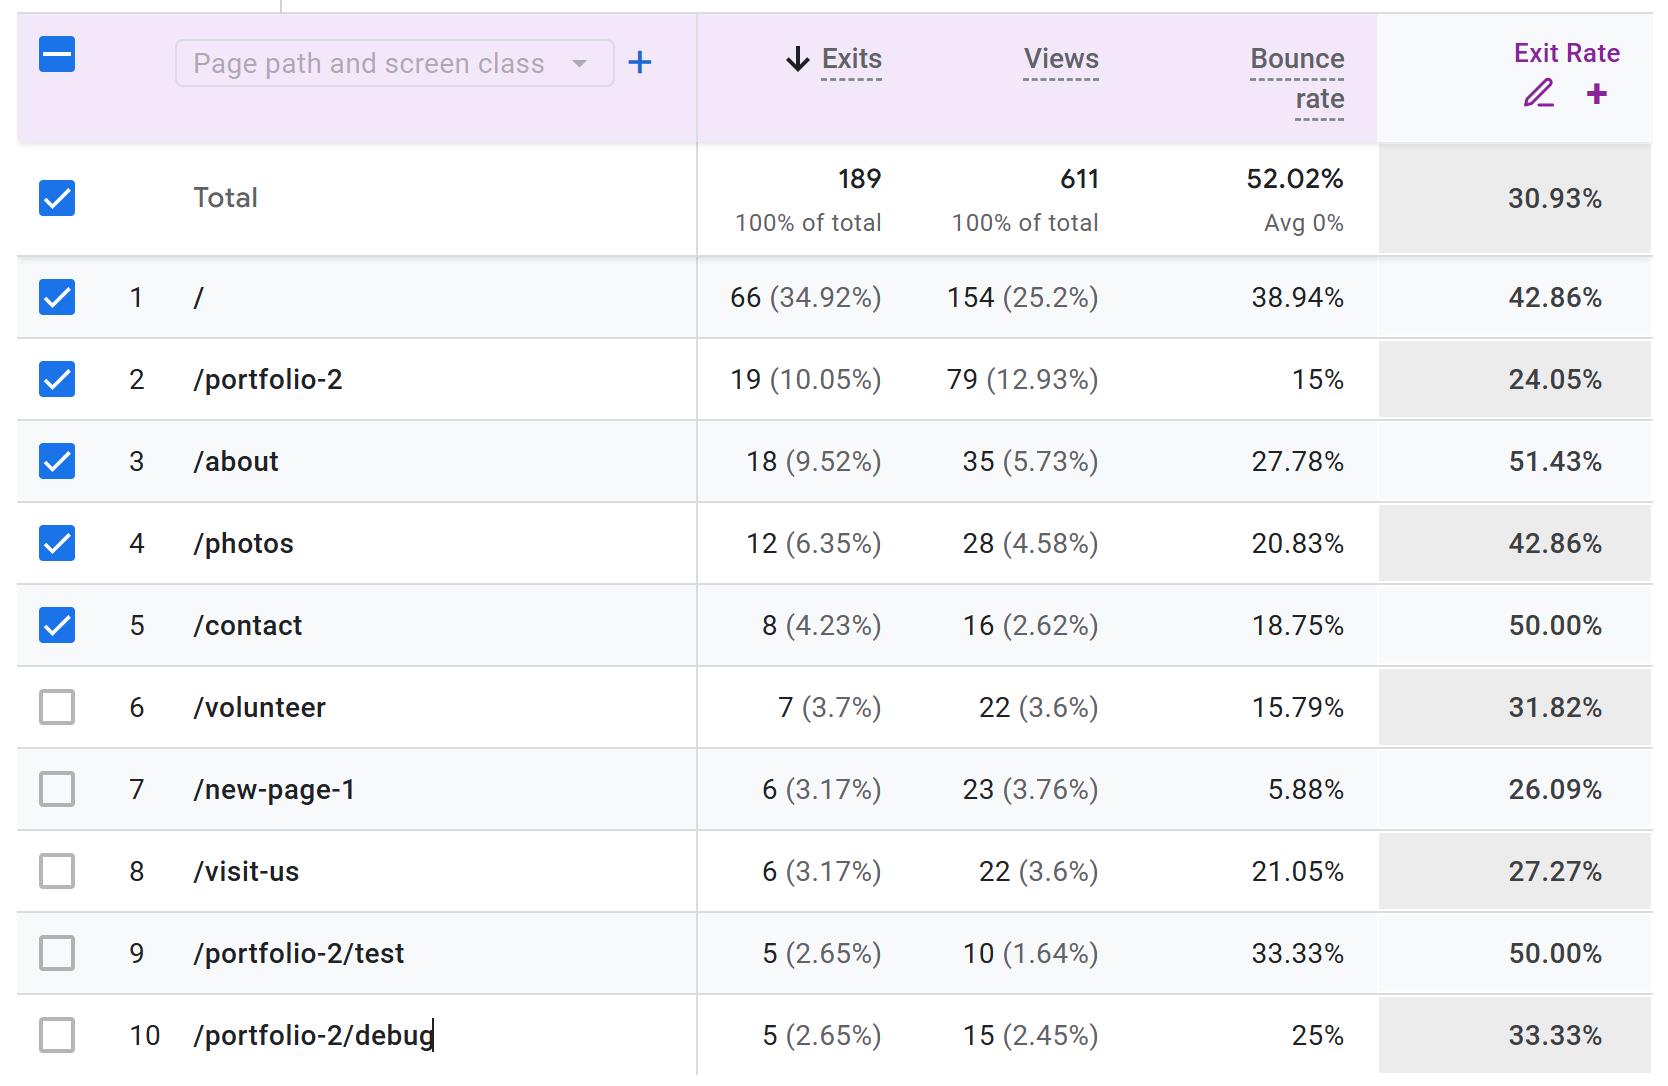Click the plus icon next to Exit Rate pencil
The width and height of the screenshot is (1668, 1086).
click(1596, 94)
